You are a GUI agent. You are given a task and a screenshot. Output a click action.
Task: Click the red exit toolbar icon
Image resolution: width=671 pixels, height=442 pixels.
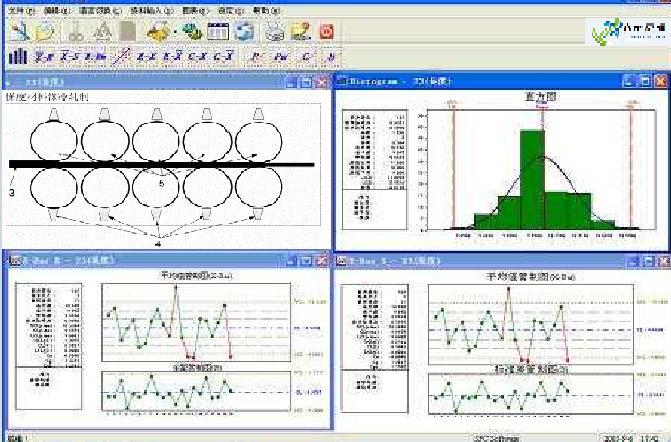pos(327,31)
